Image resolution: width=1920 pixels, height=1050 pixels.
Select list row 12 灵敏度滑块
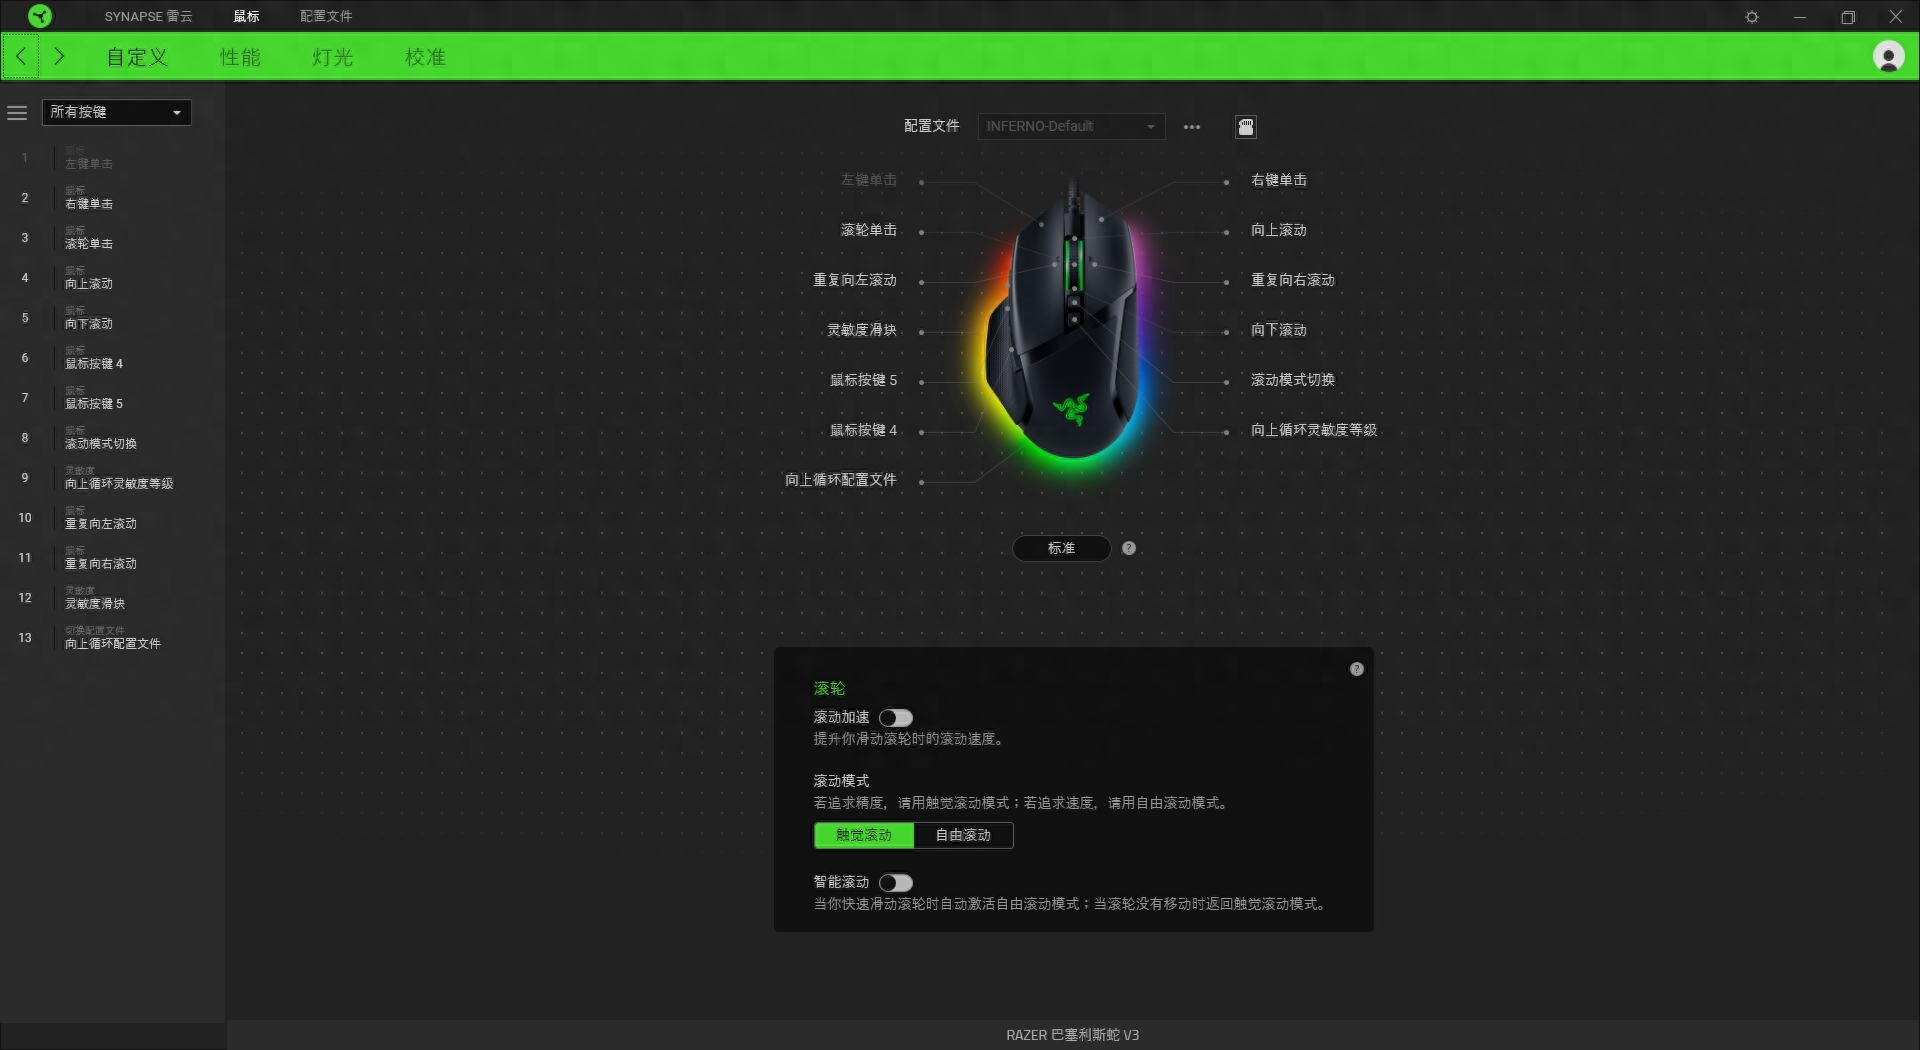pyautogui.click(x=112, y=598)
